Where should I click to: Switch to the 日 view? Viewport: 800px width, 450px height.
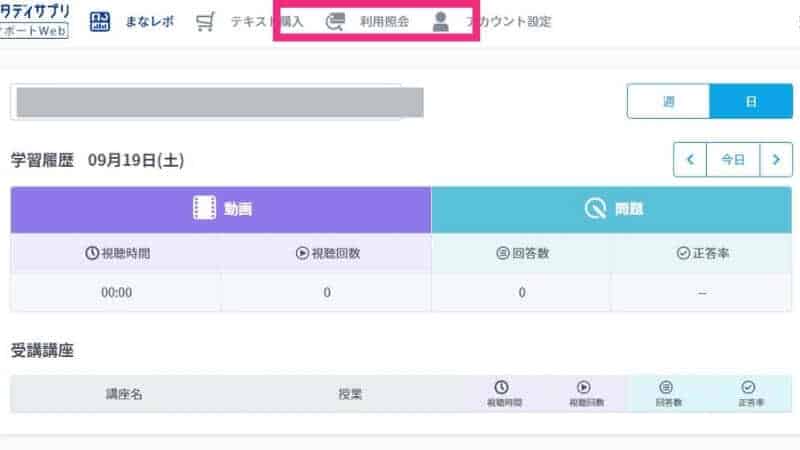click(751, 102)
